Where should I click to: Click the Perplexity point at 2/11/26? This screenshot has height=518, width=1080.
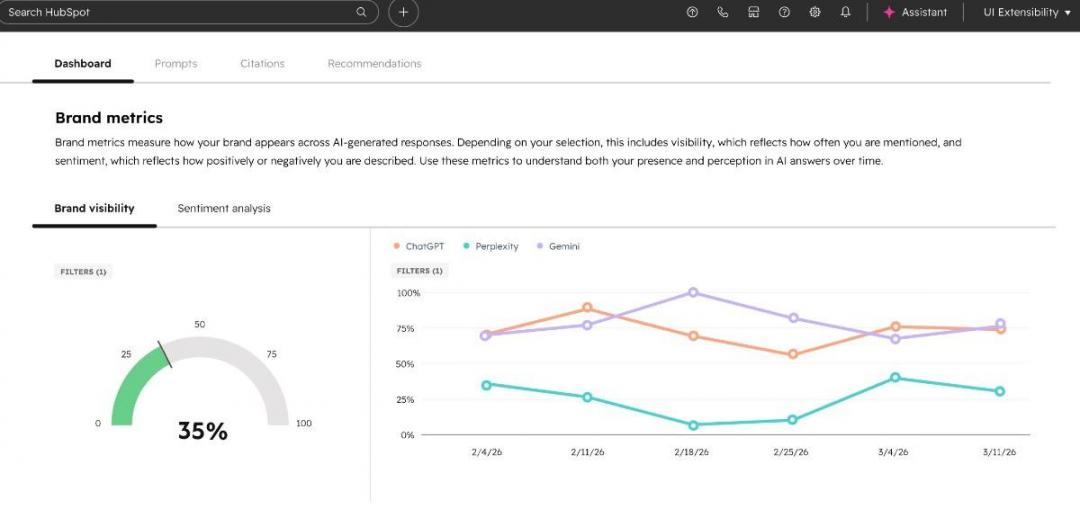588,397
